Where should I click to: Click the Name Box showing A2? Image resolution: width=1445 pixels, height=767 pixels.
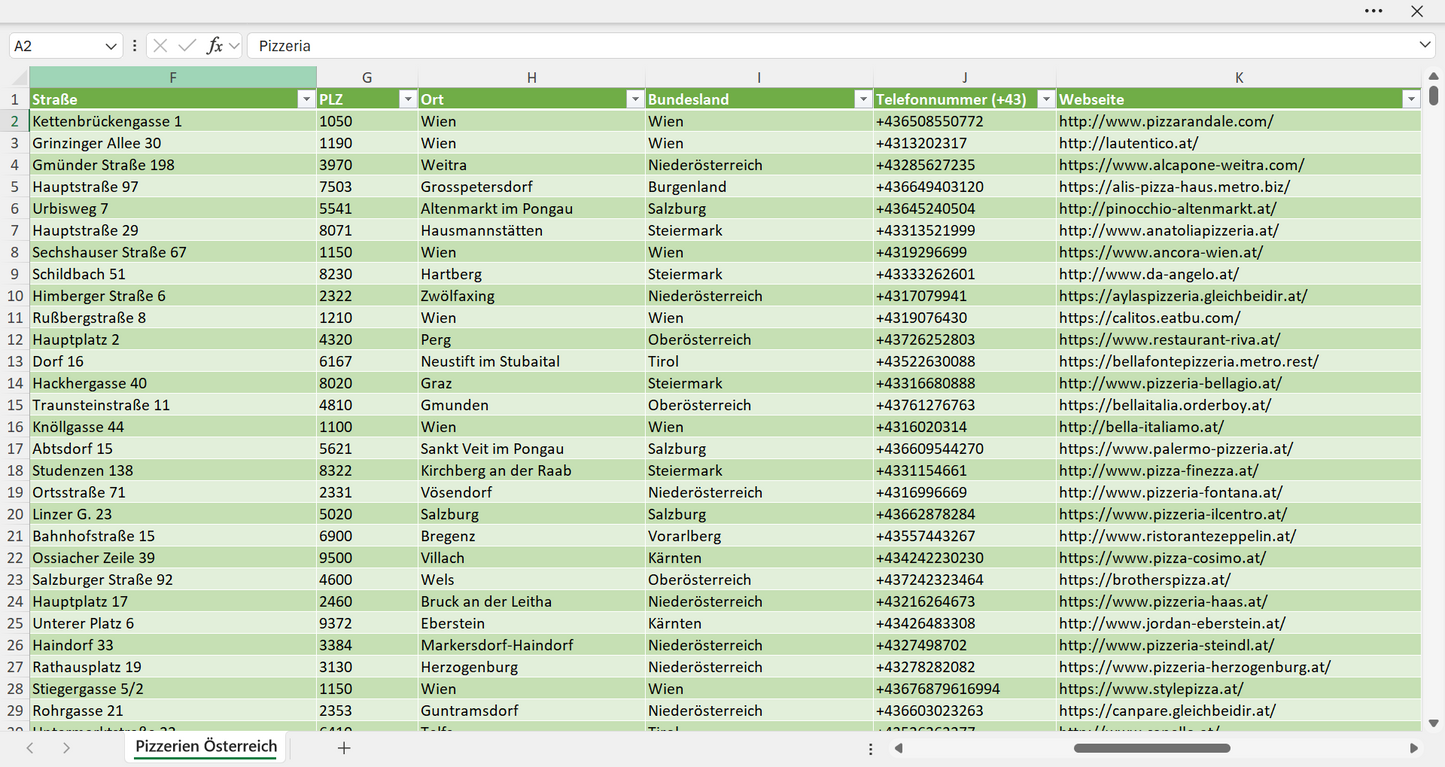click(55, 46)
